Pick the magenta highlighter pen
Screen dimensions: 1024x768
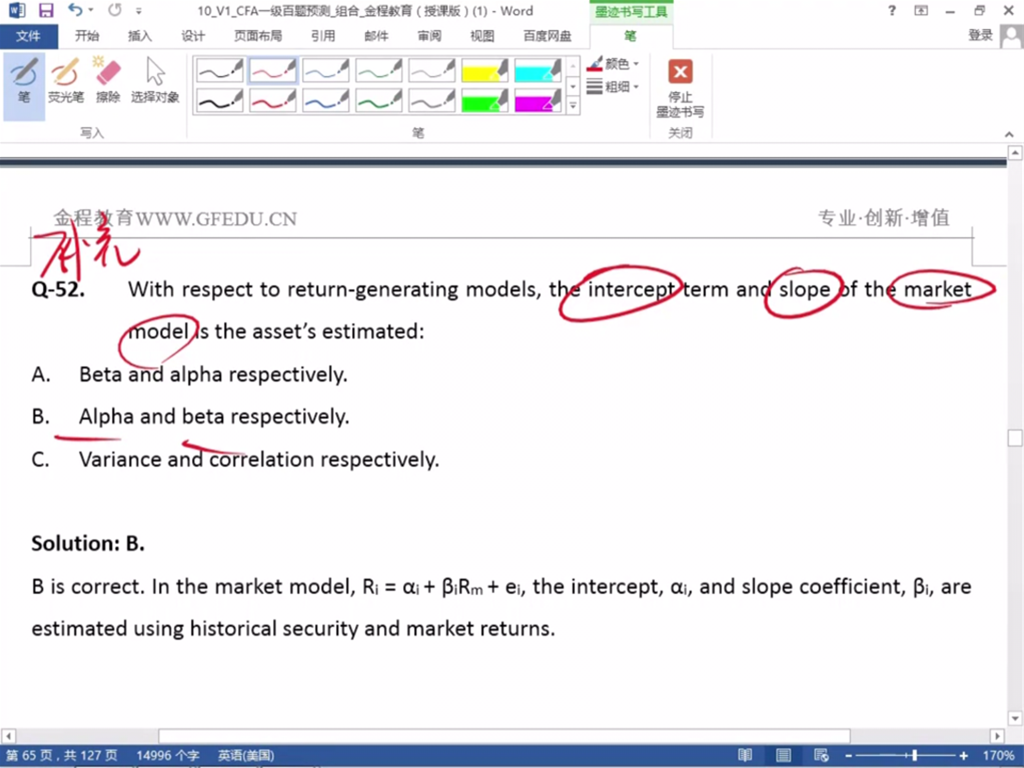[x=537, y=101]
